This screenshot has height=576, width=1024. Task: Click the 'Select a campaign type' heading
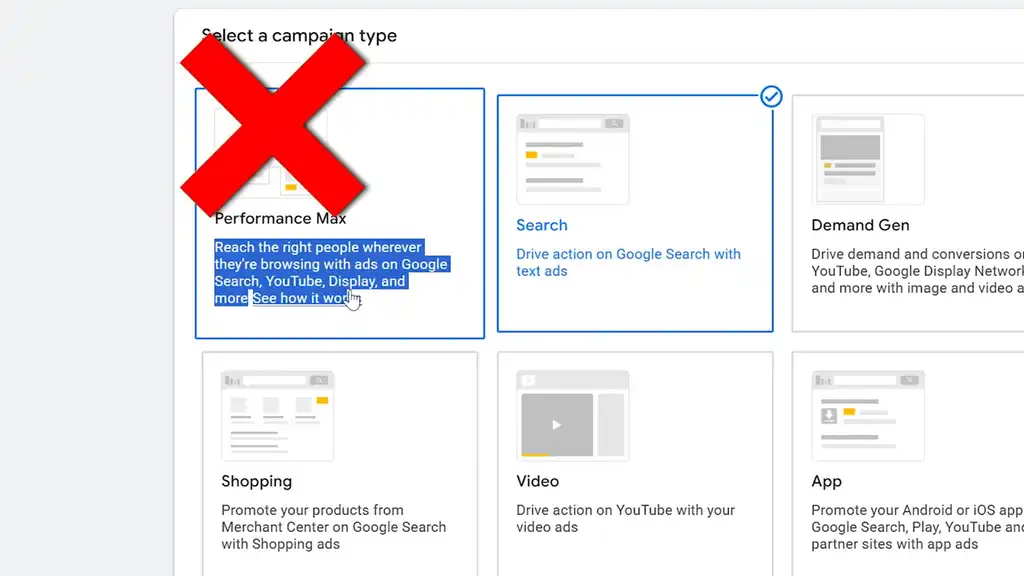click(299, 36)
